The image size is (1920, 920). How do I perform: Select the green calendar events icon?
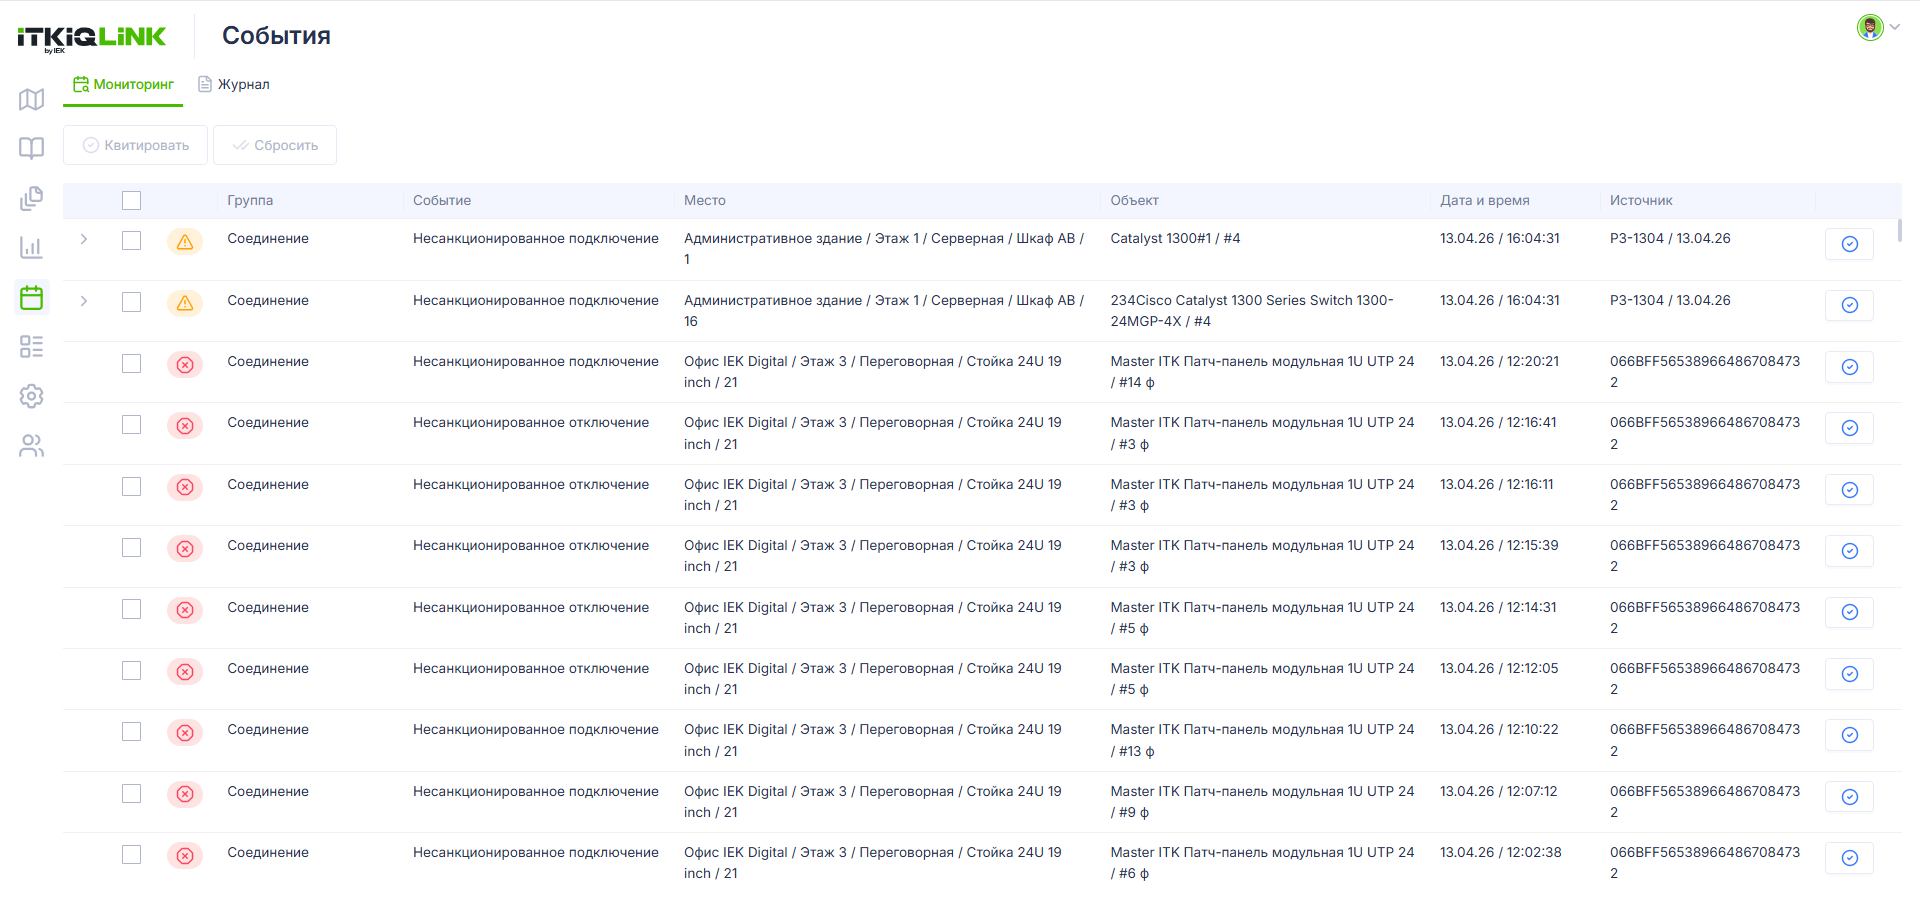pos(31,297)
